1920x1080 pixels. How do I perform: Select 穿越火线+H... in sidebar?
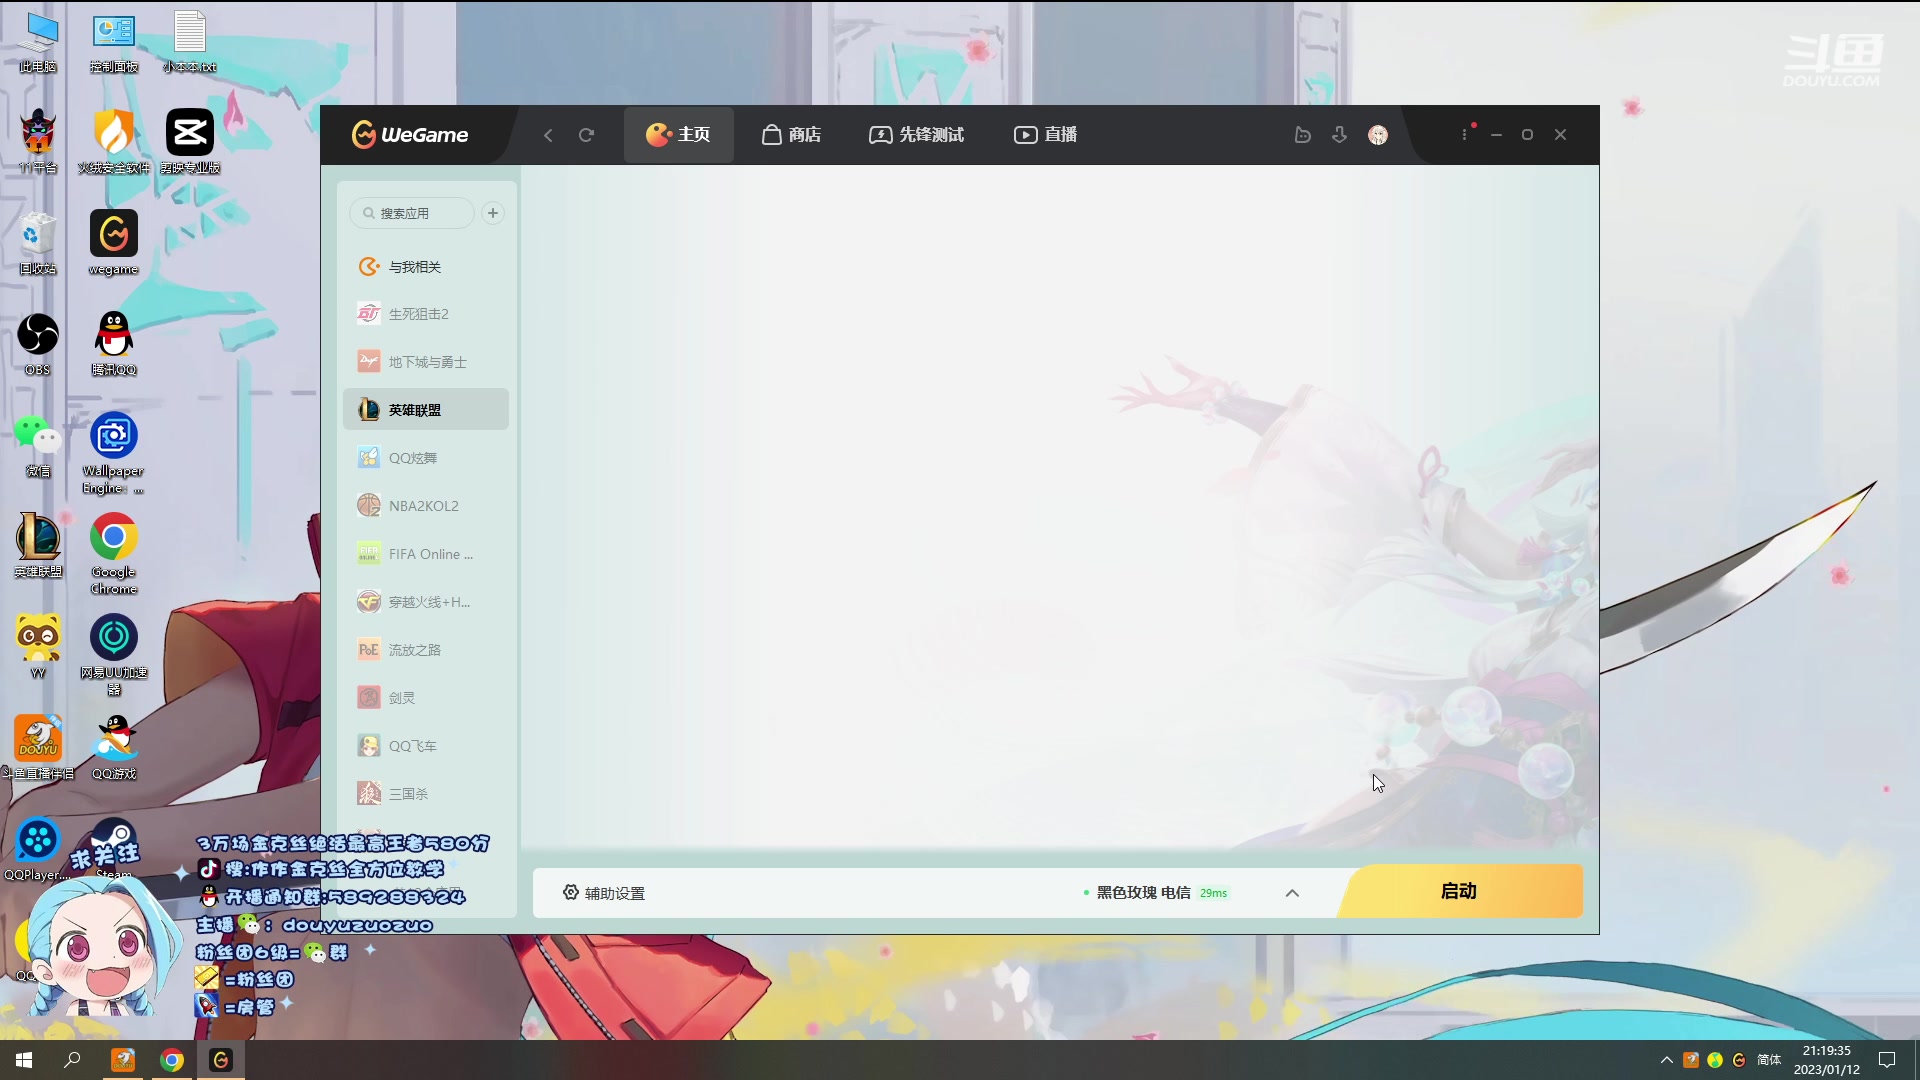(x=426, y=602)
